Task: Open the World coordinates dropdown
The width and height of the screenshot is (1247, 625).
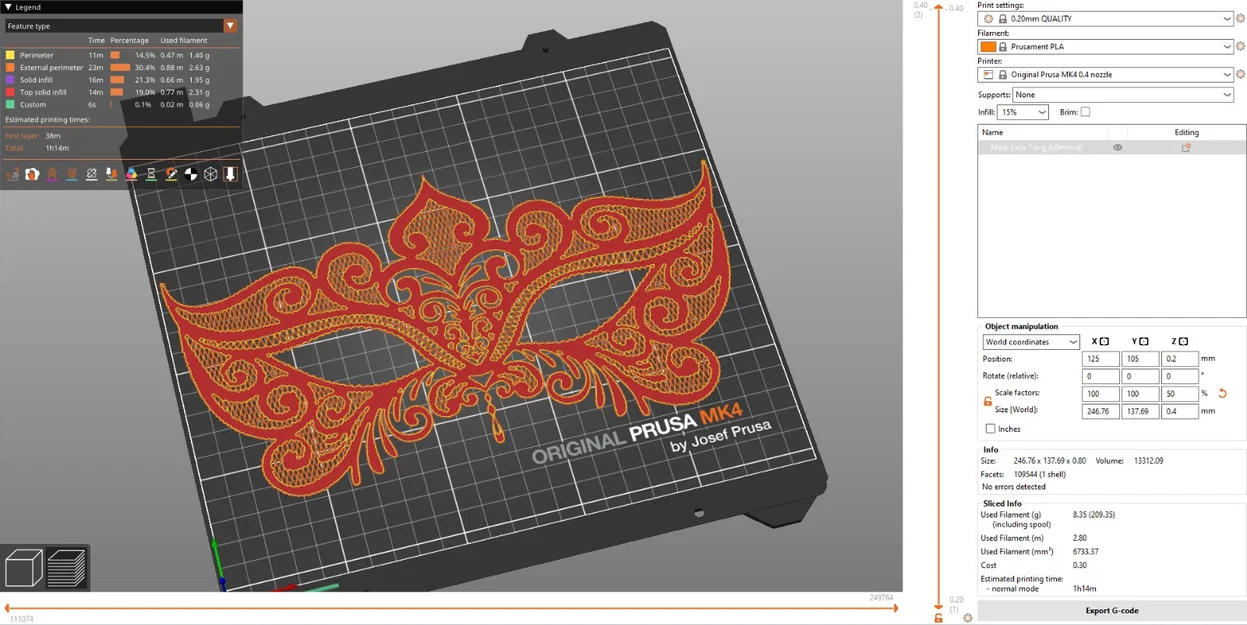Action: coord(1031,342)
